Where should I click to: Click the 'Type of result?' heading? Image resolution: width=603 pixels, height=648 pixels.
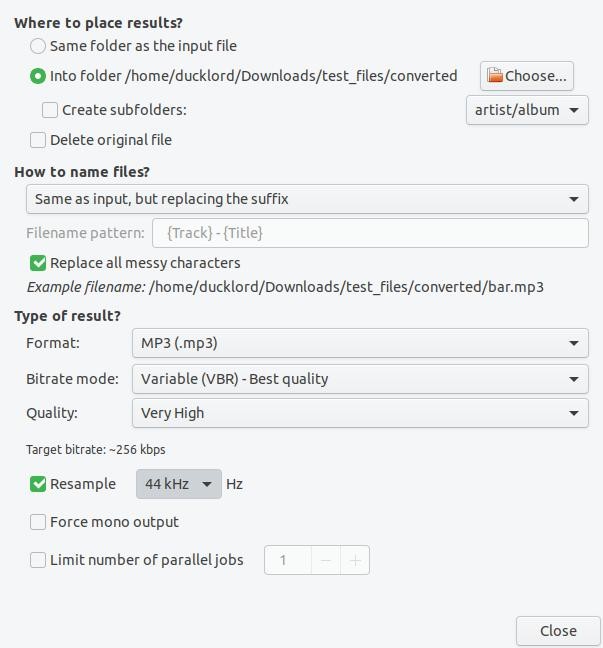coord(67,316)
